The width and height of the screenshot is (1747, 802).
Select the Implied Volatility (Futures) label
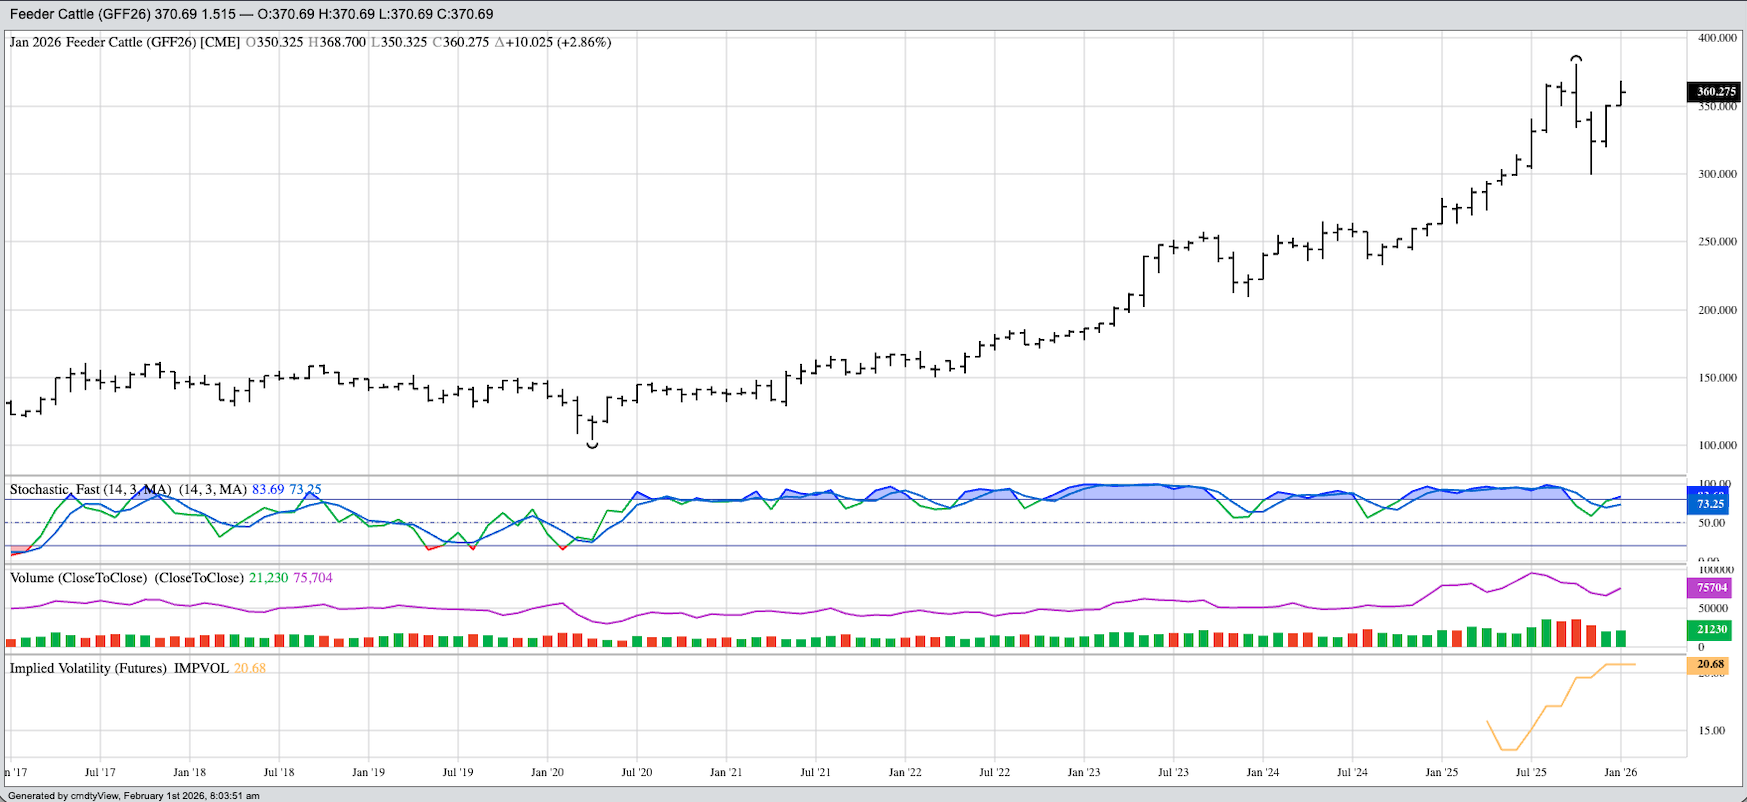88,668
